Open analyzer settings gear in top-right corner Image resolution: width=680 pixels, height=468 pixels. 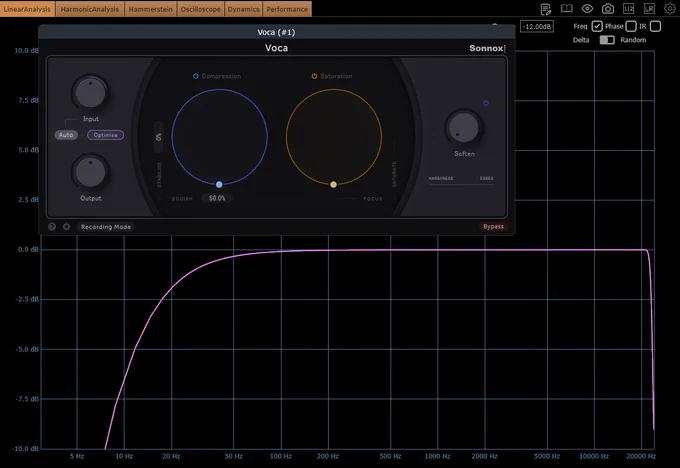click(x=670, y=9)
